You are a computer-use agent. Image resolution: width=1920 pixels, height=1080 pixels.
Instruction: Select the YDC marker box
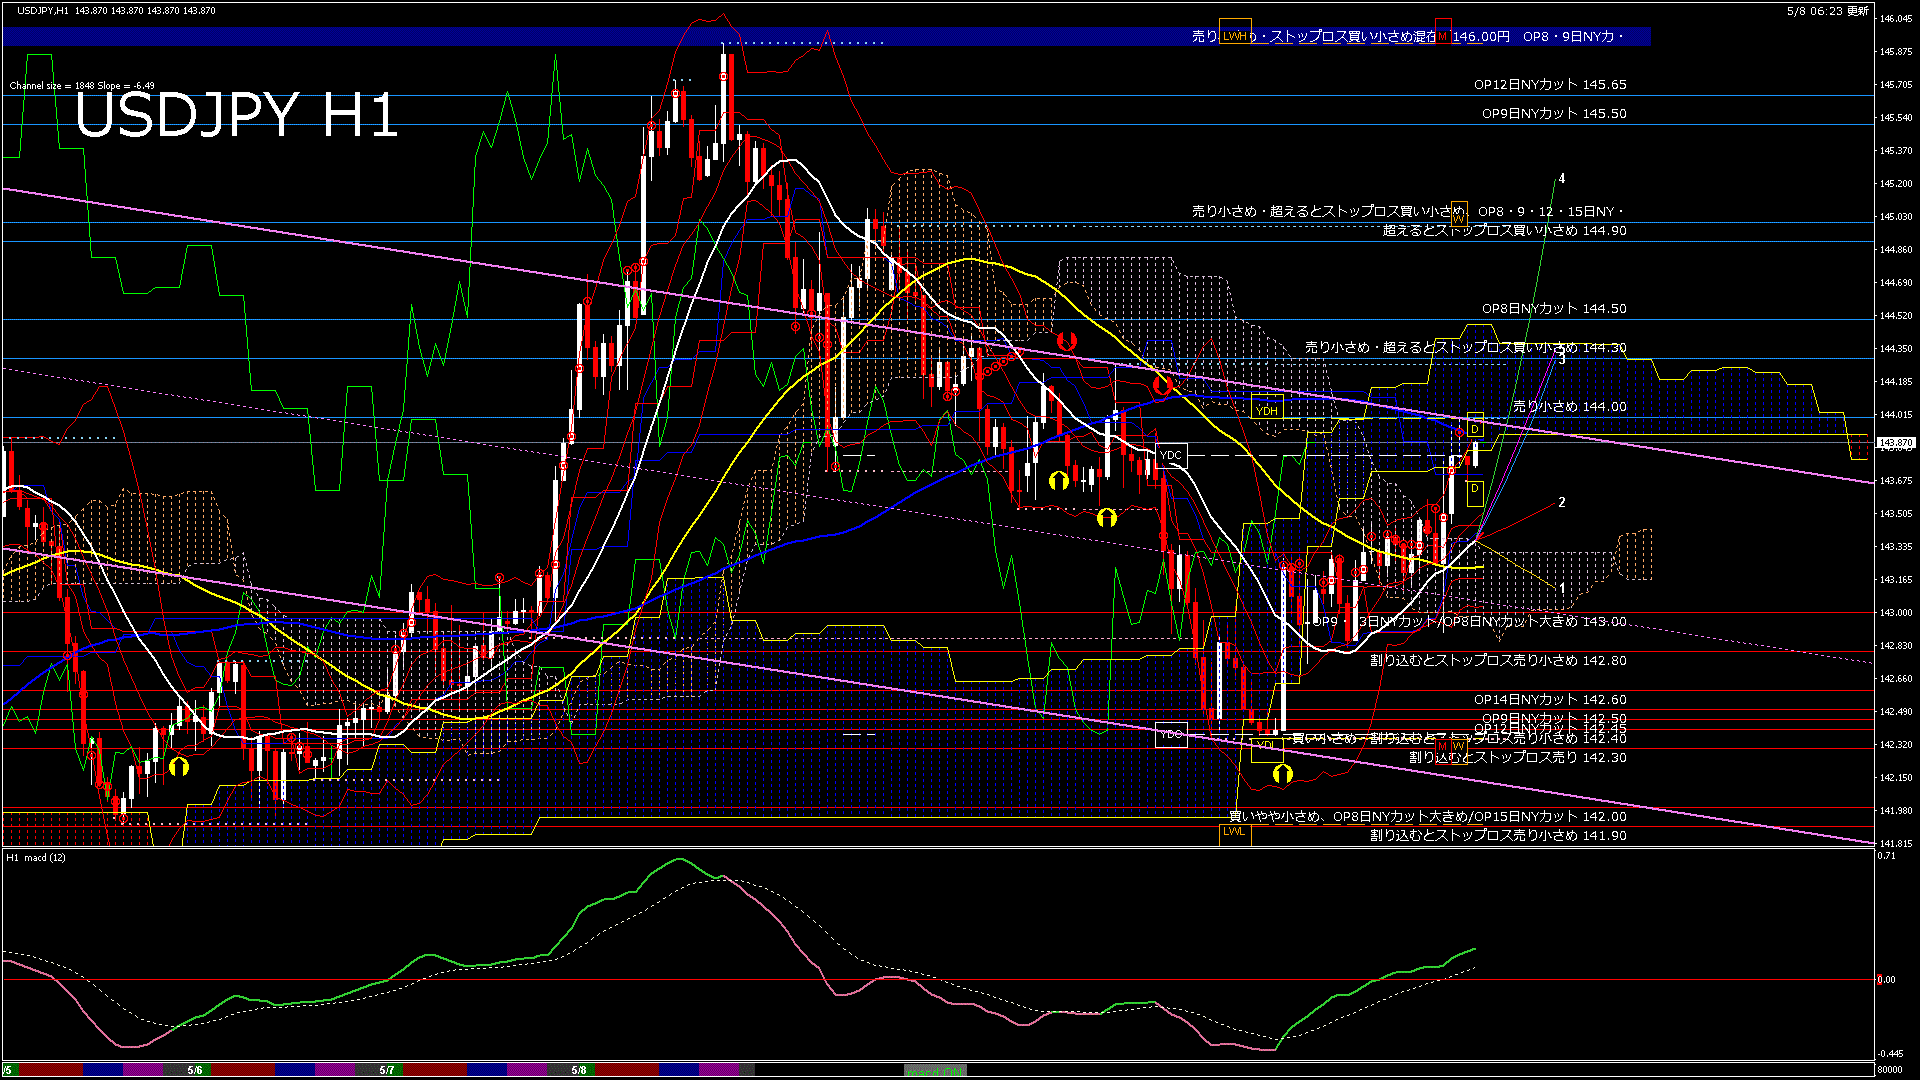1171,456
